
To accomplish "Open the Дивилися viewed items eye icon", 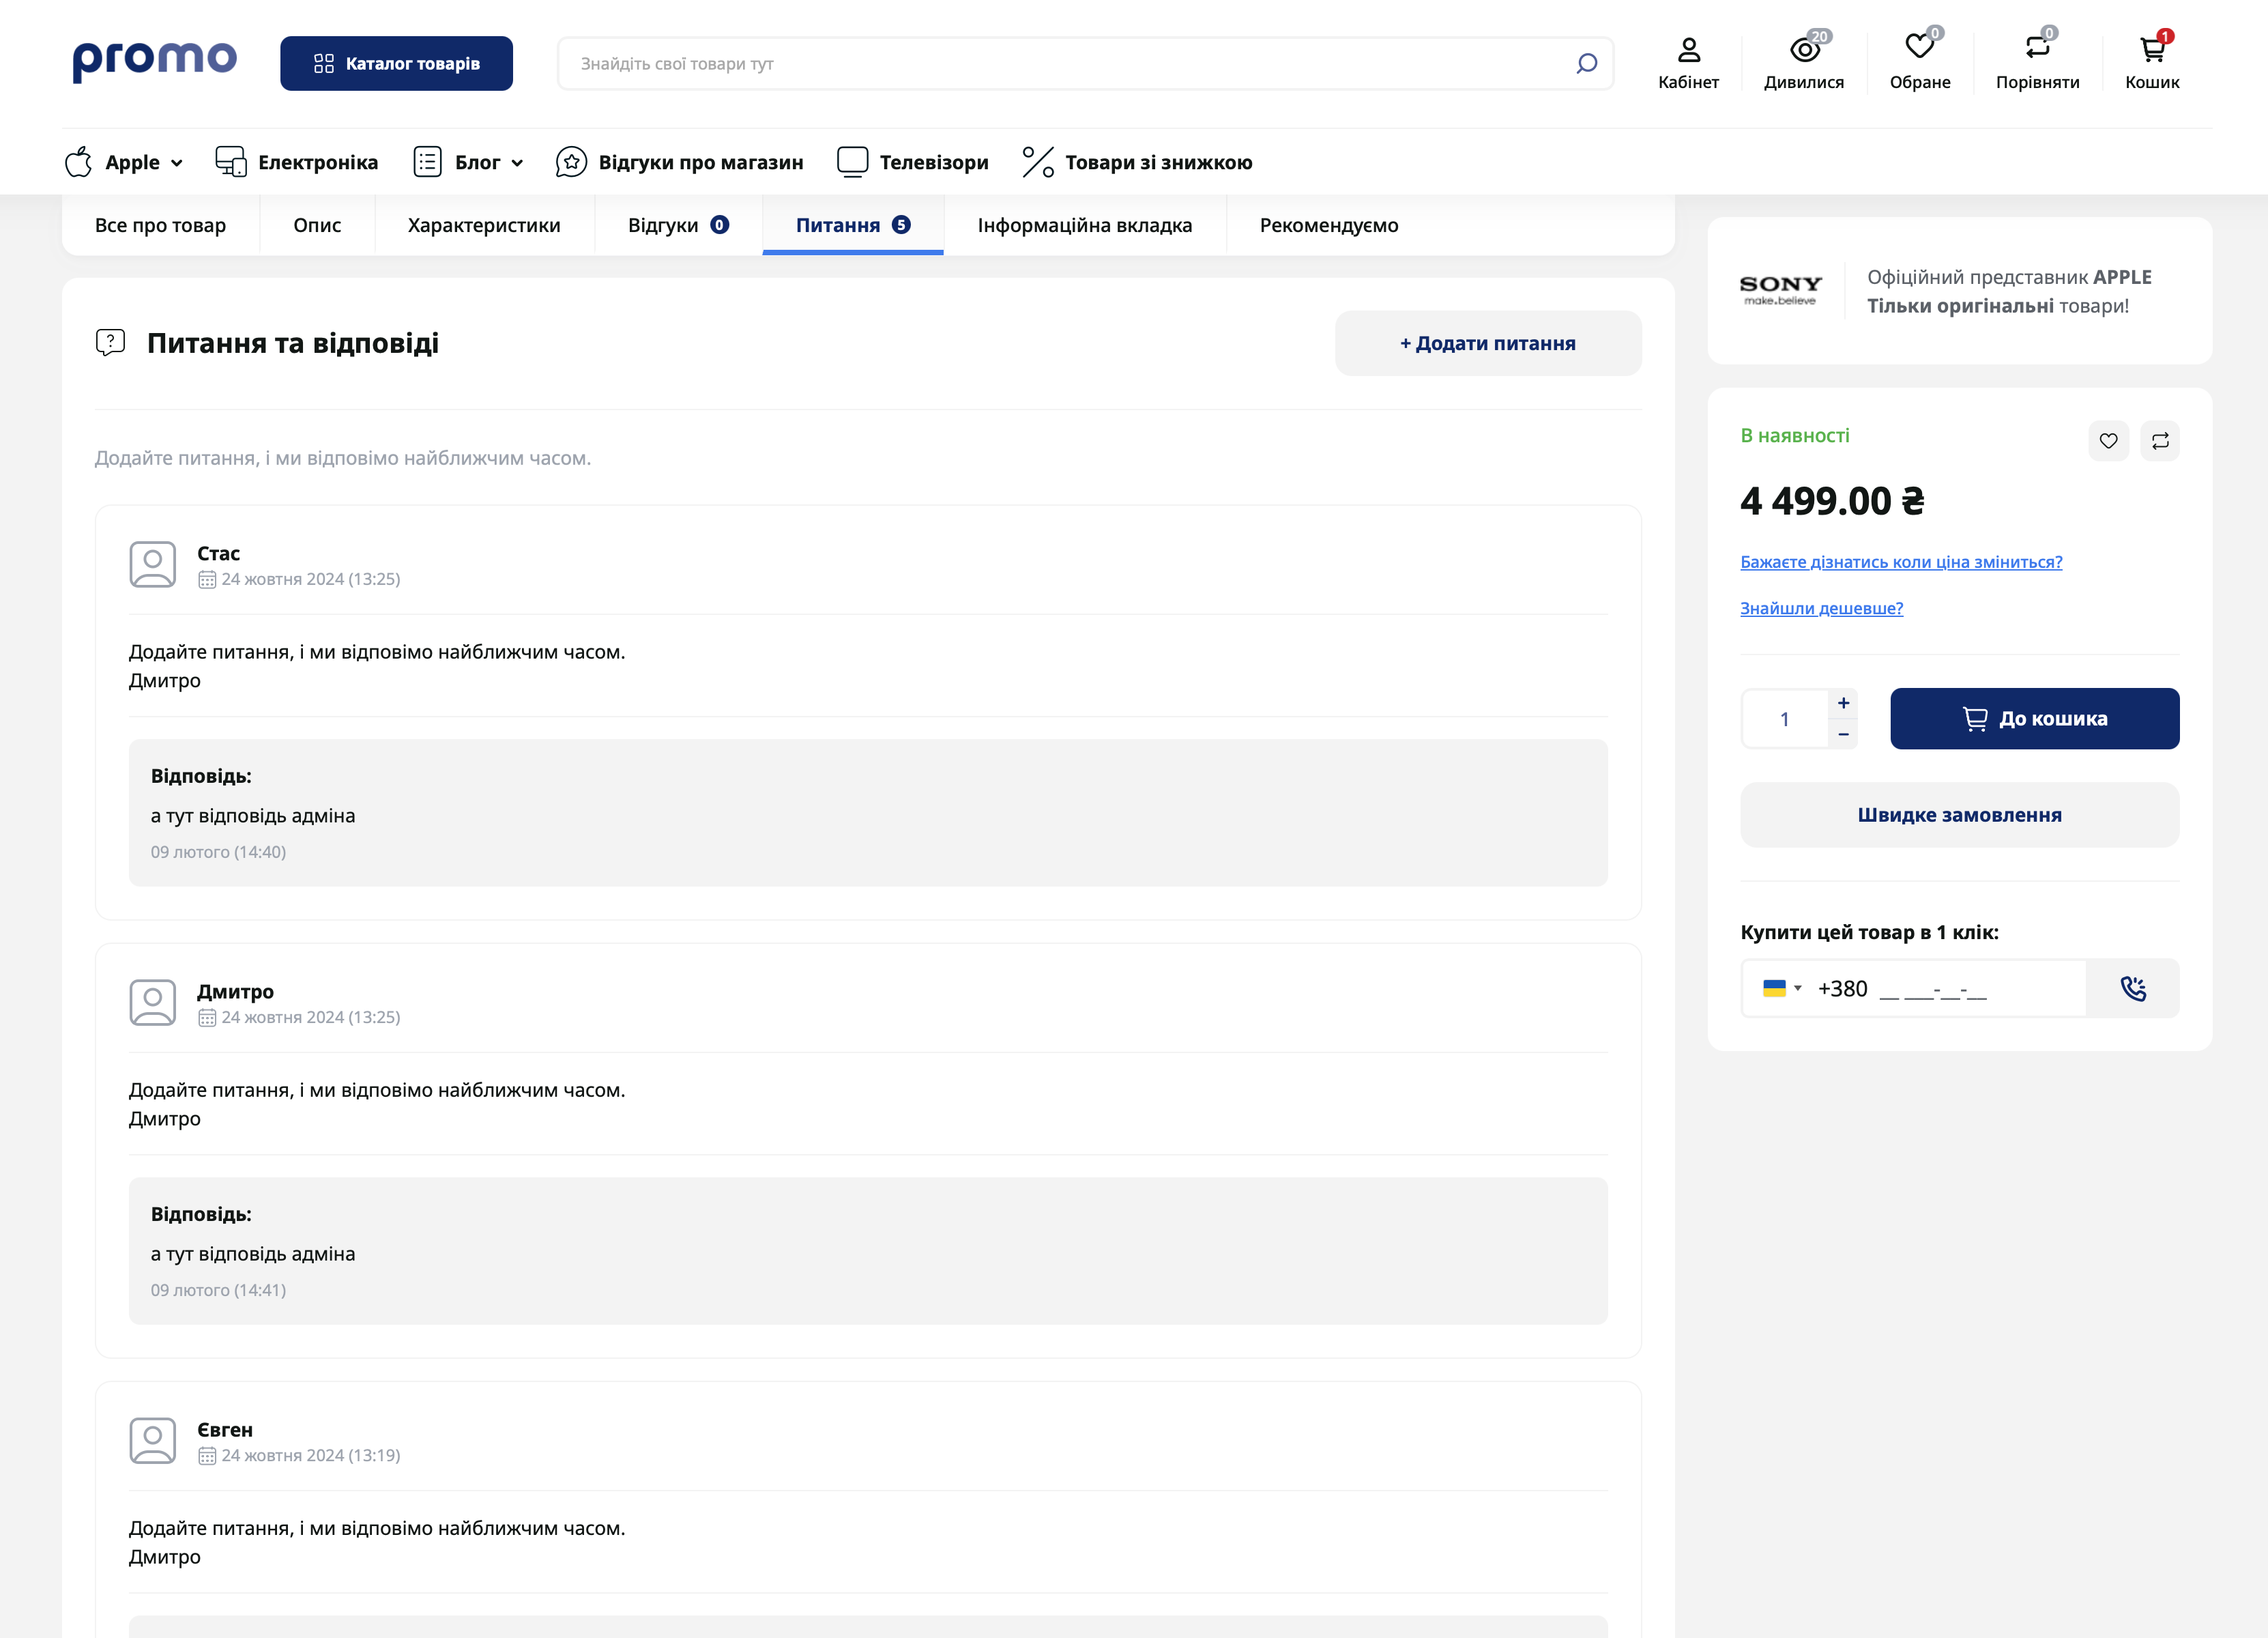I will coord(1803,50).
